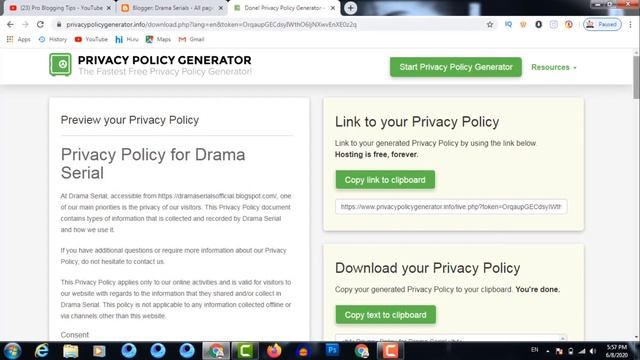Viewport: 640px width, 360px height.
Task: Click the EN language indicator in tray
Action: 535,350
